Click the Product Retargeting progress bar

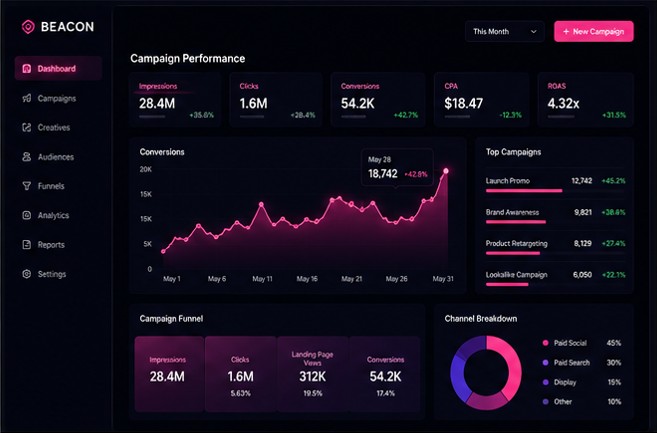click(x=513, y=253)
